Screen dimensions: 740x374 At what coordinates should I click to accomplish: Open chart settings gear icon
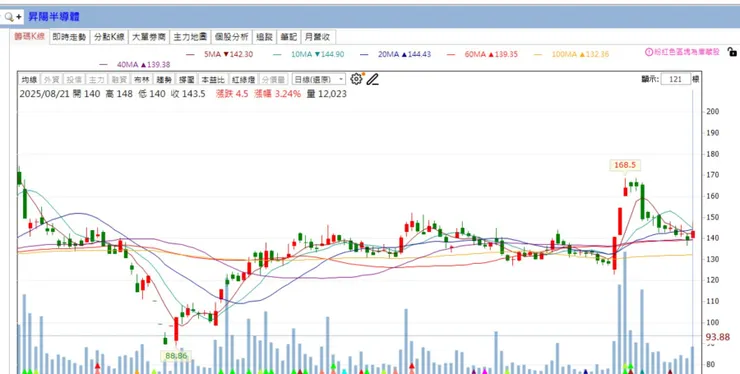point(356,79)
